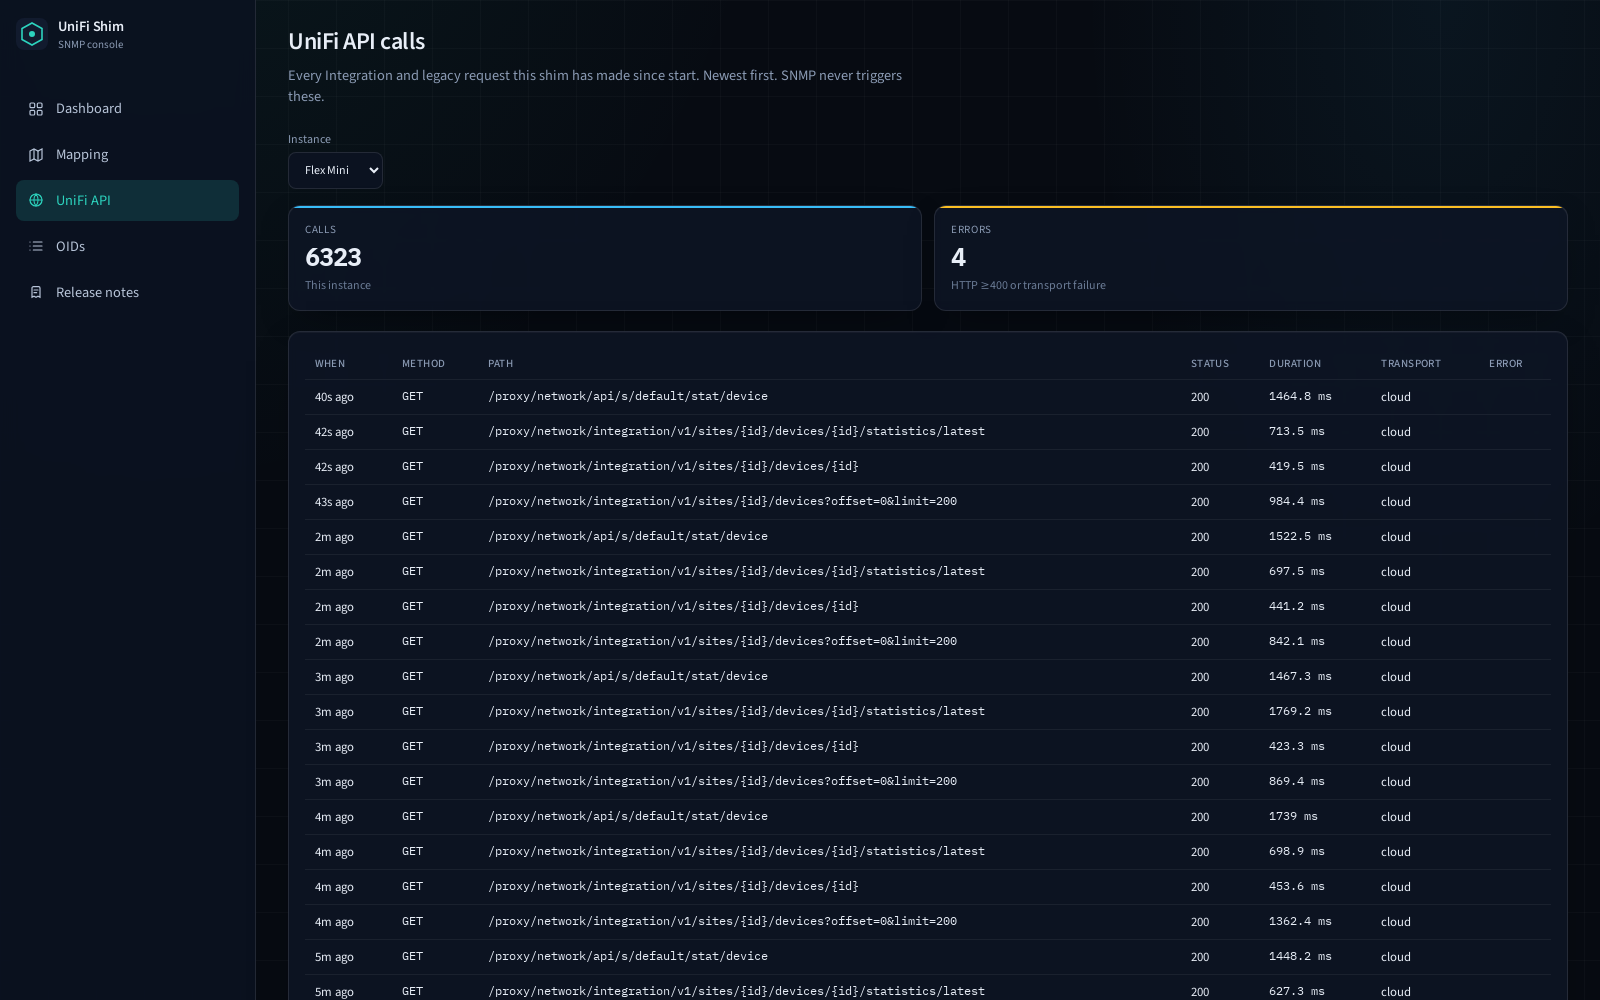Click the '40s ago' timestamp
This screenshot has width=1600, height=1000.
(x=334, y=397)
